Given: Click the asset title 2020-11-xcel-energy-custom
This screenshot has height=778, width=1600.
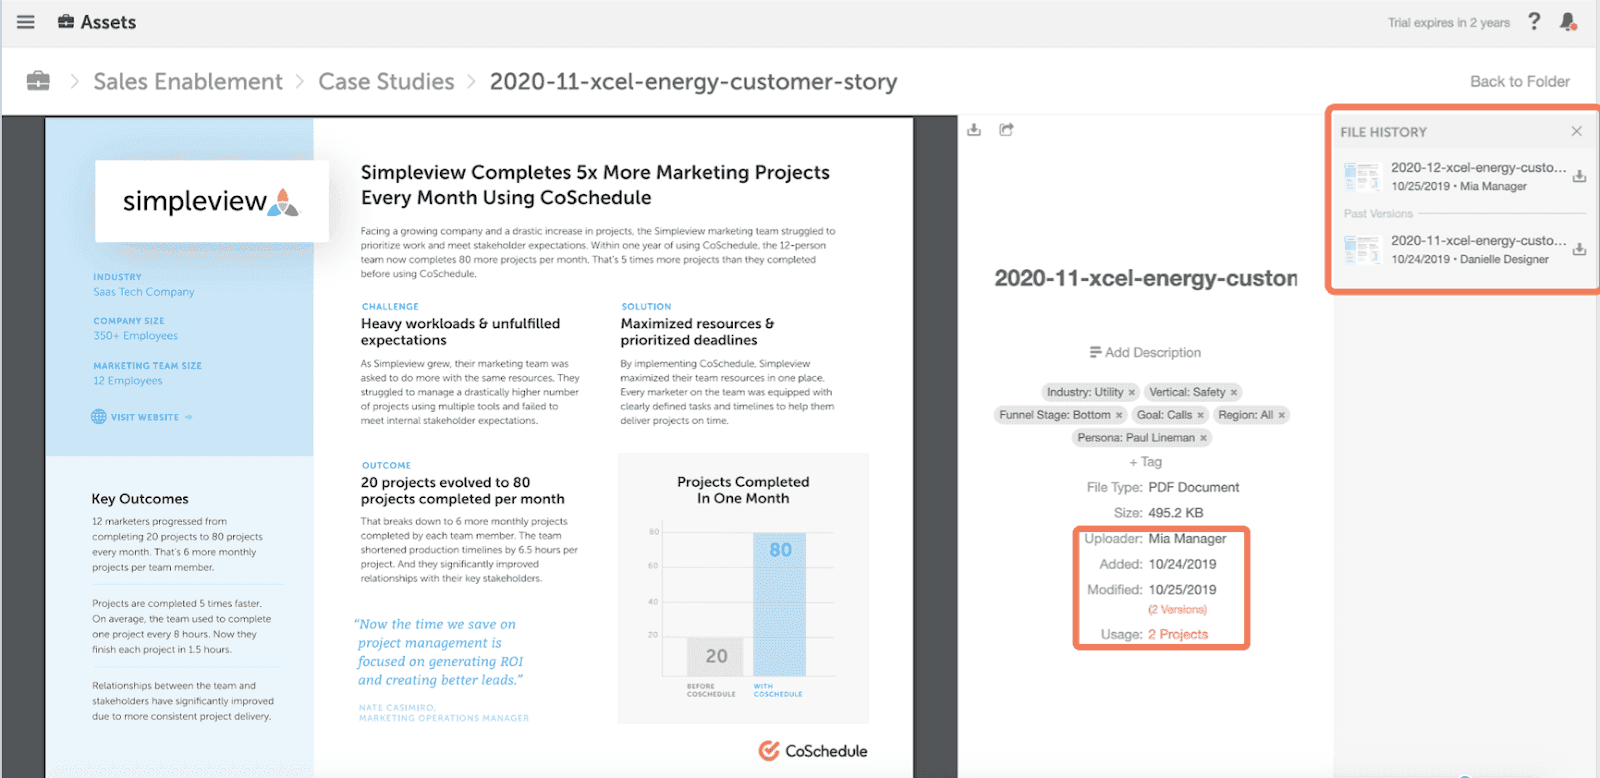Looking at the screenshot, I should point(1146,278).
